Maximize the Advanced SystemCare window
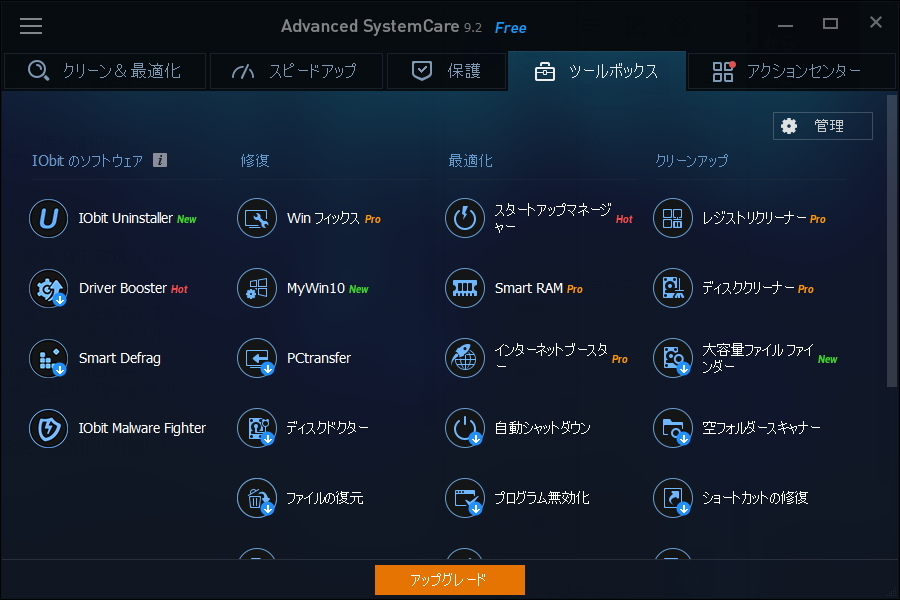 [x=830, y=24]
